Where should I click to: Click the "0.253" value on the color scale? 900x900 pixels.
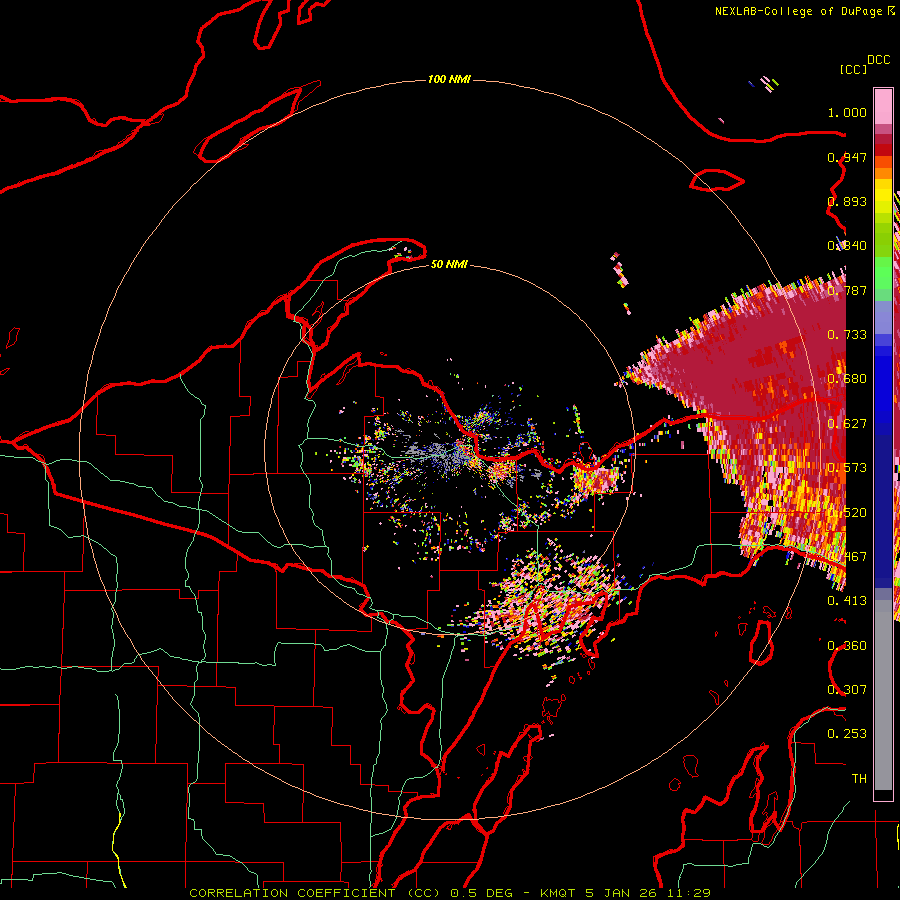pyautogui.click(x=847, y=734)
